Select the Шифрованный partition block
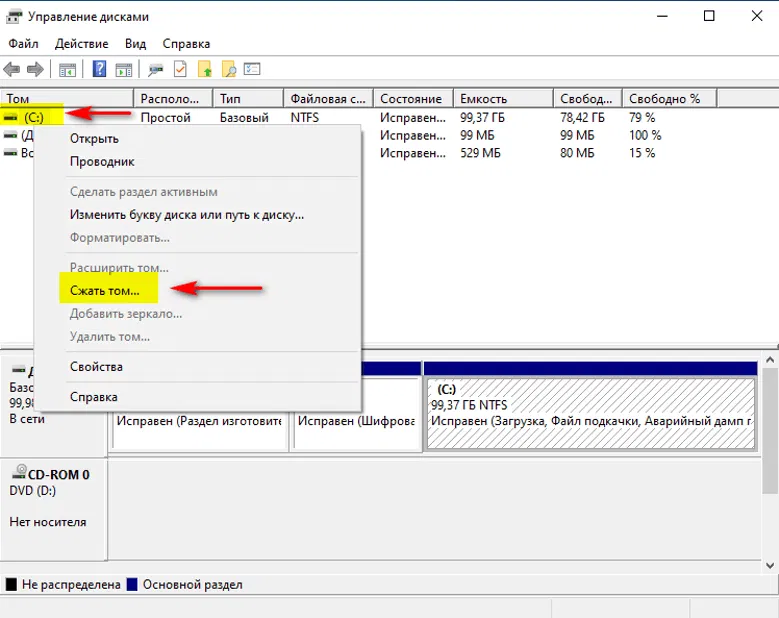Screen dimensions: 779x618 tap(357, 431)
